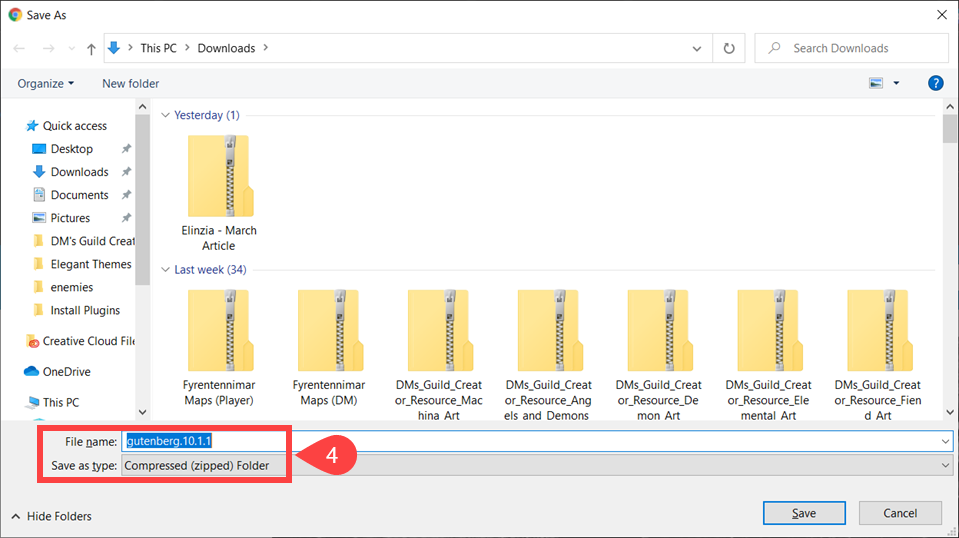Image resolution: width=959 pixels, height=538 pixels.
Task: Click the Save button
Action: (803, 513)
